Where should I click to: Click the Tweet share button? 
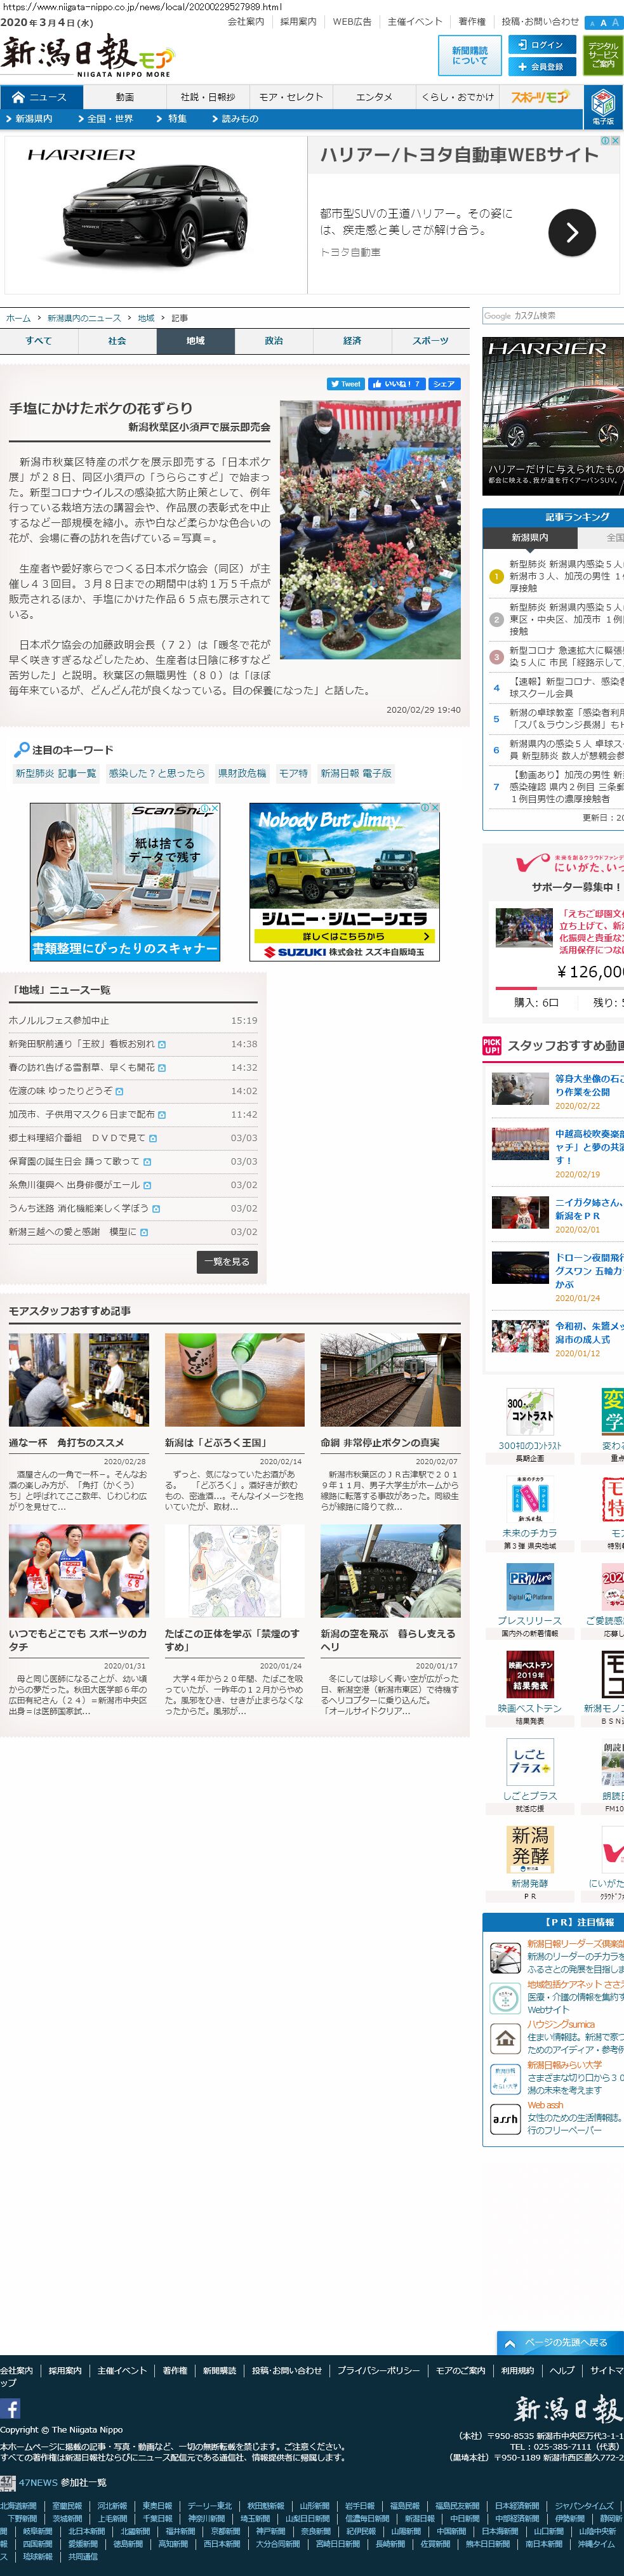click(x=346, y=384)
